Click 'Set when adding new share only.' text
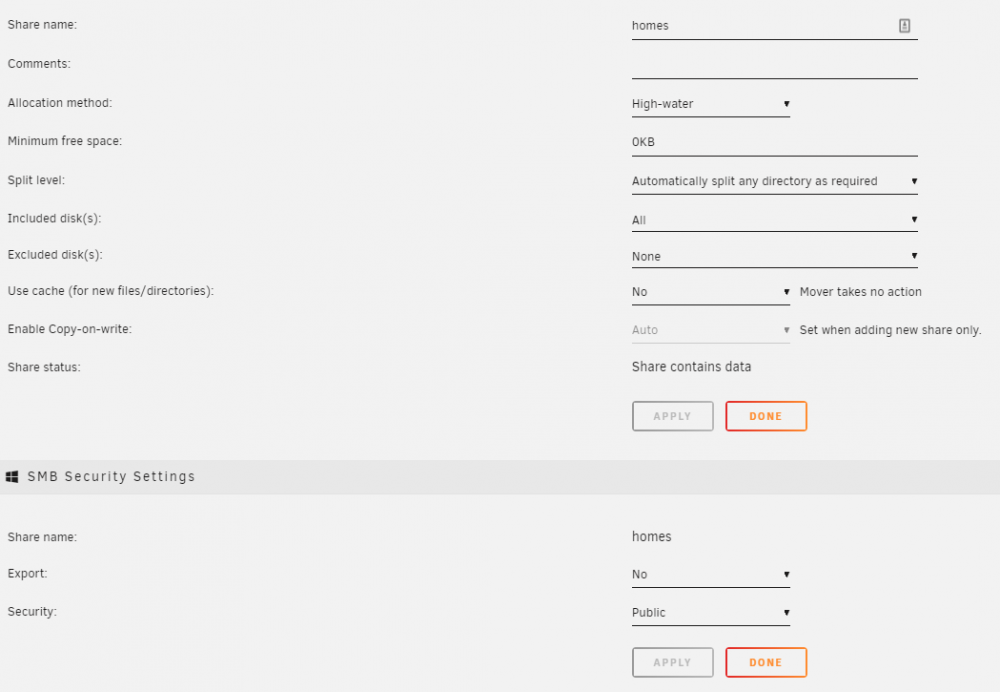 890,330
